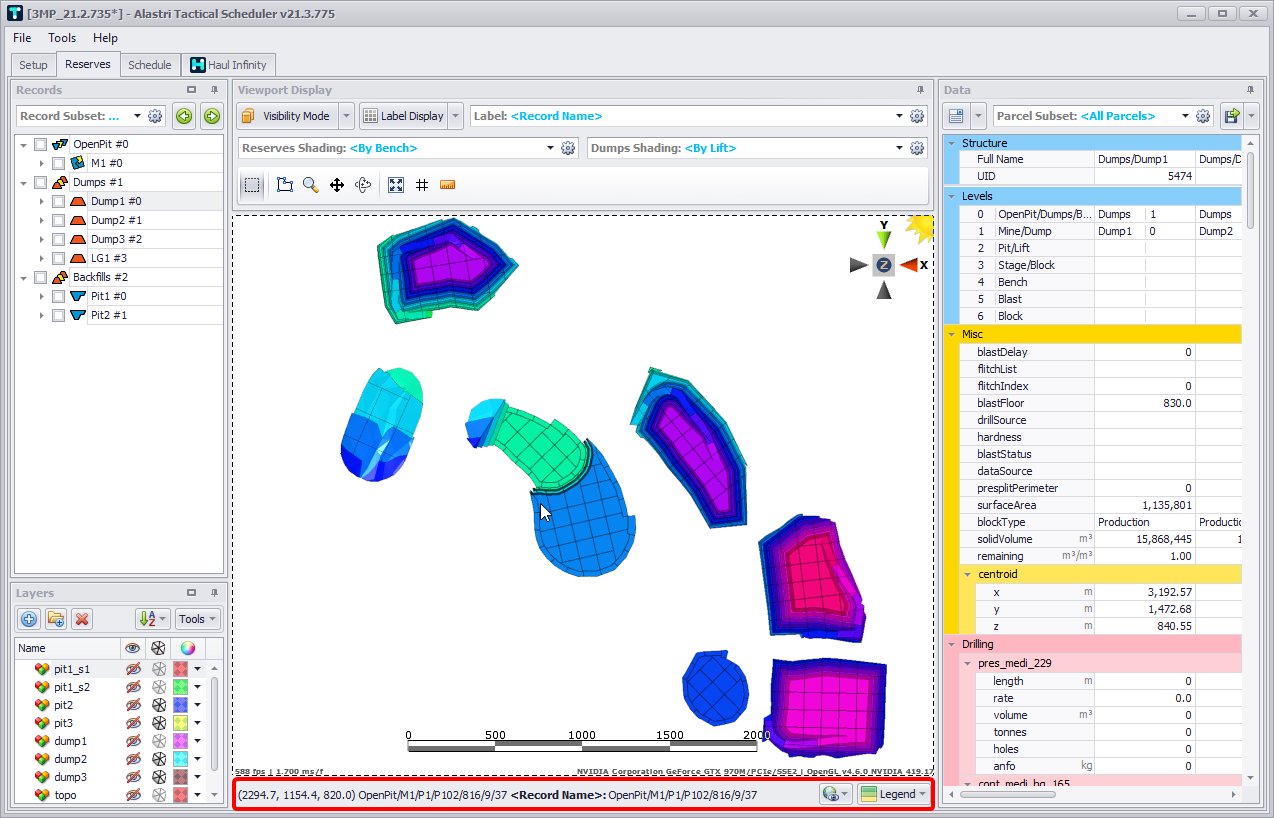Delete layer using red X icon

(x=82, y=619)
